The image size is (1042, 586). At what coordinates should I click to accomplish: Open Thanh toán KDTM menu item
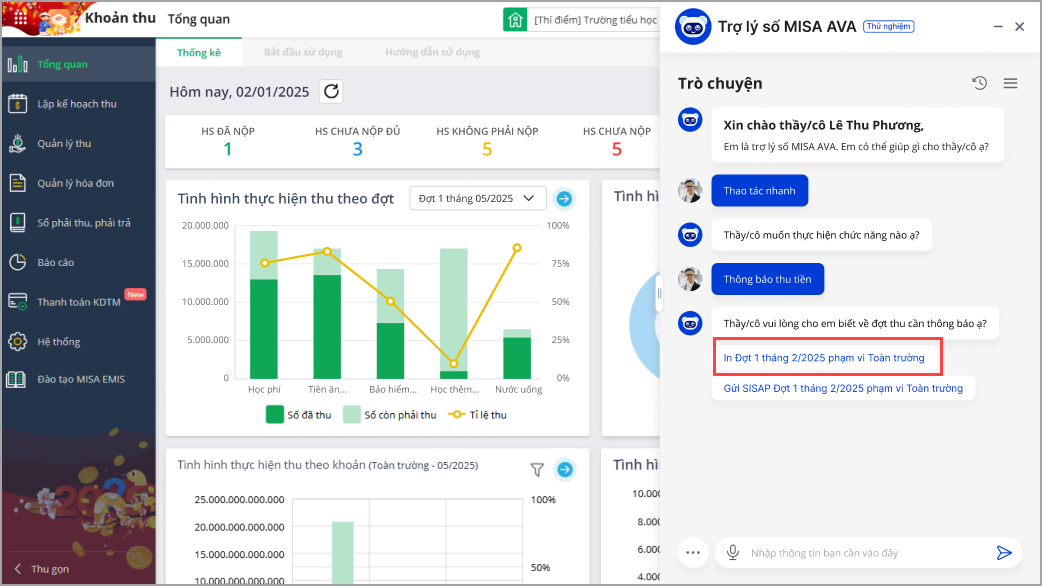[78, 302]
